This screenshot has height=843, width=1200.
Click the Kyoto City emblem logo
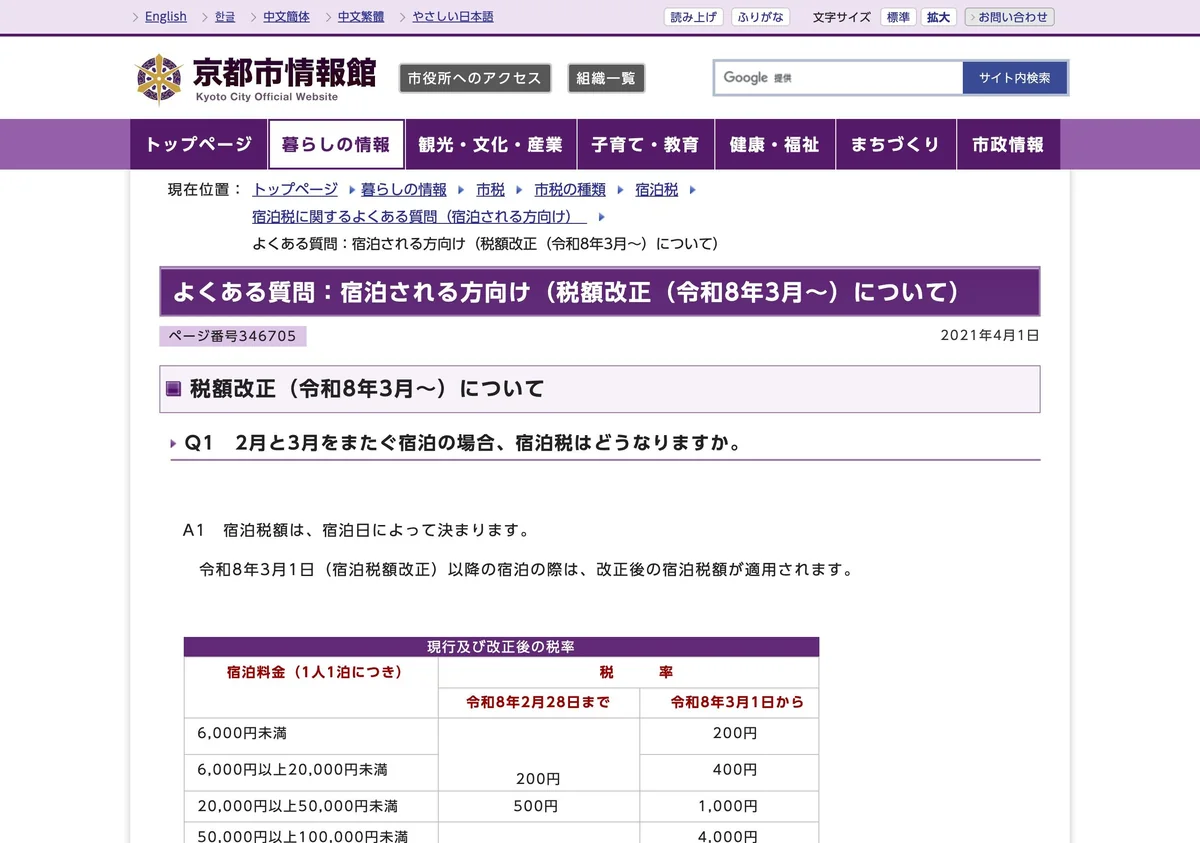[159, 79]
